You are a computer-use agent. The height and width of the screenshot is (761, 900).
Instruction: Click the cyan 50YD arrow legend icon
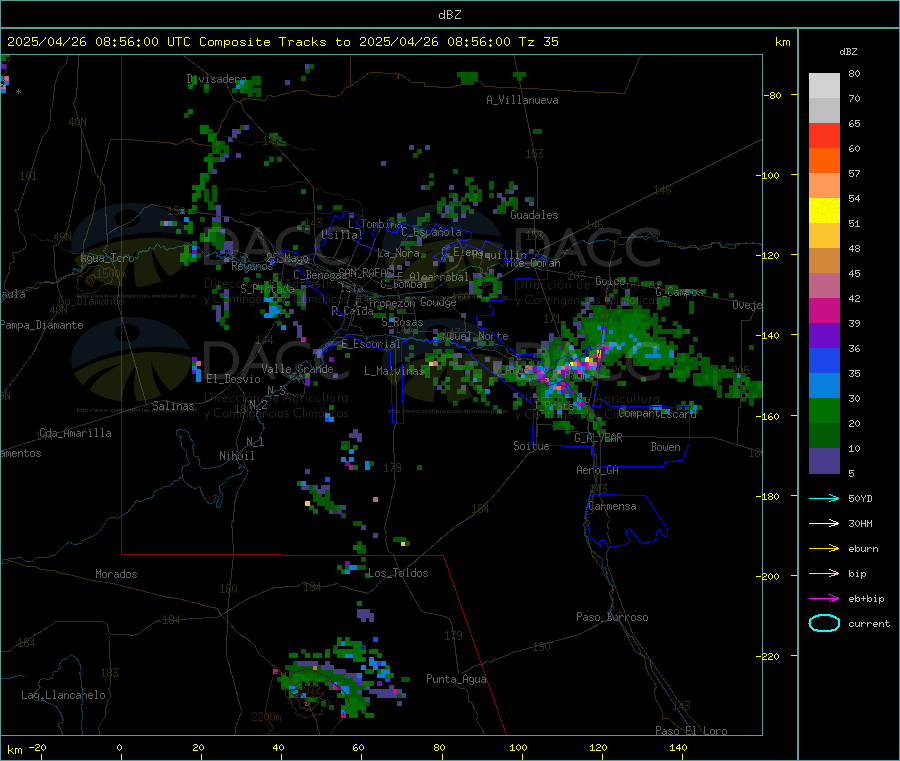(x=824, y=498)
